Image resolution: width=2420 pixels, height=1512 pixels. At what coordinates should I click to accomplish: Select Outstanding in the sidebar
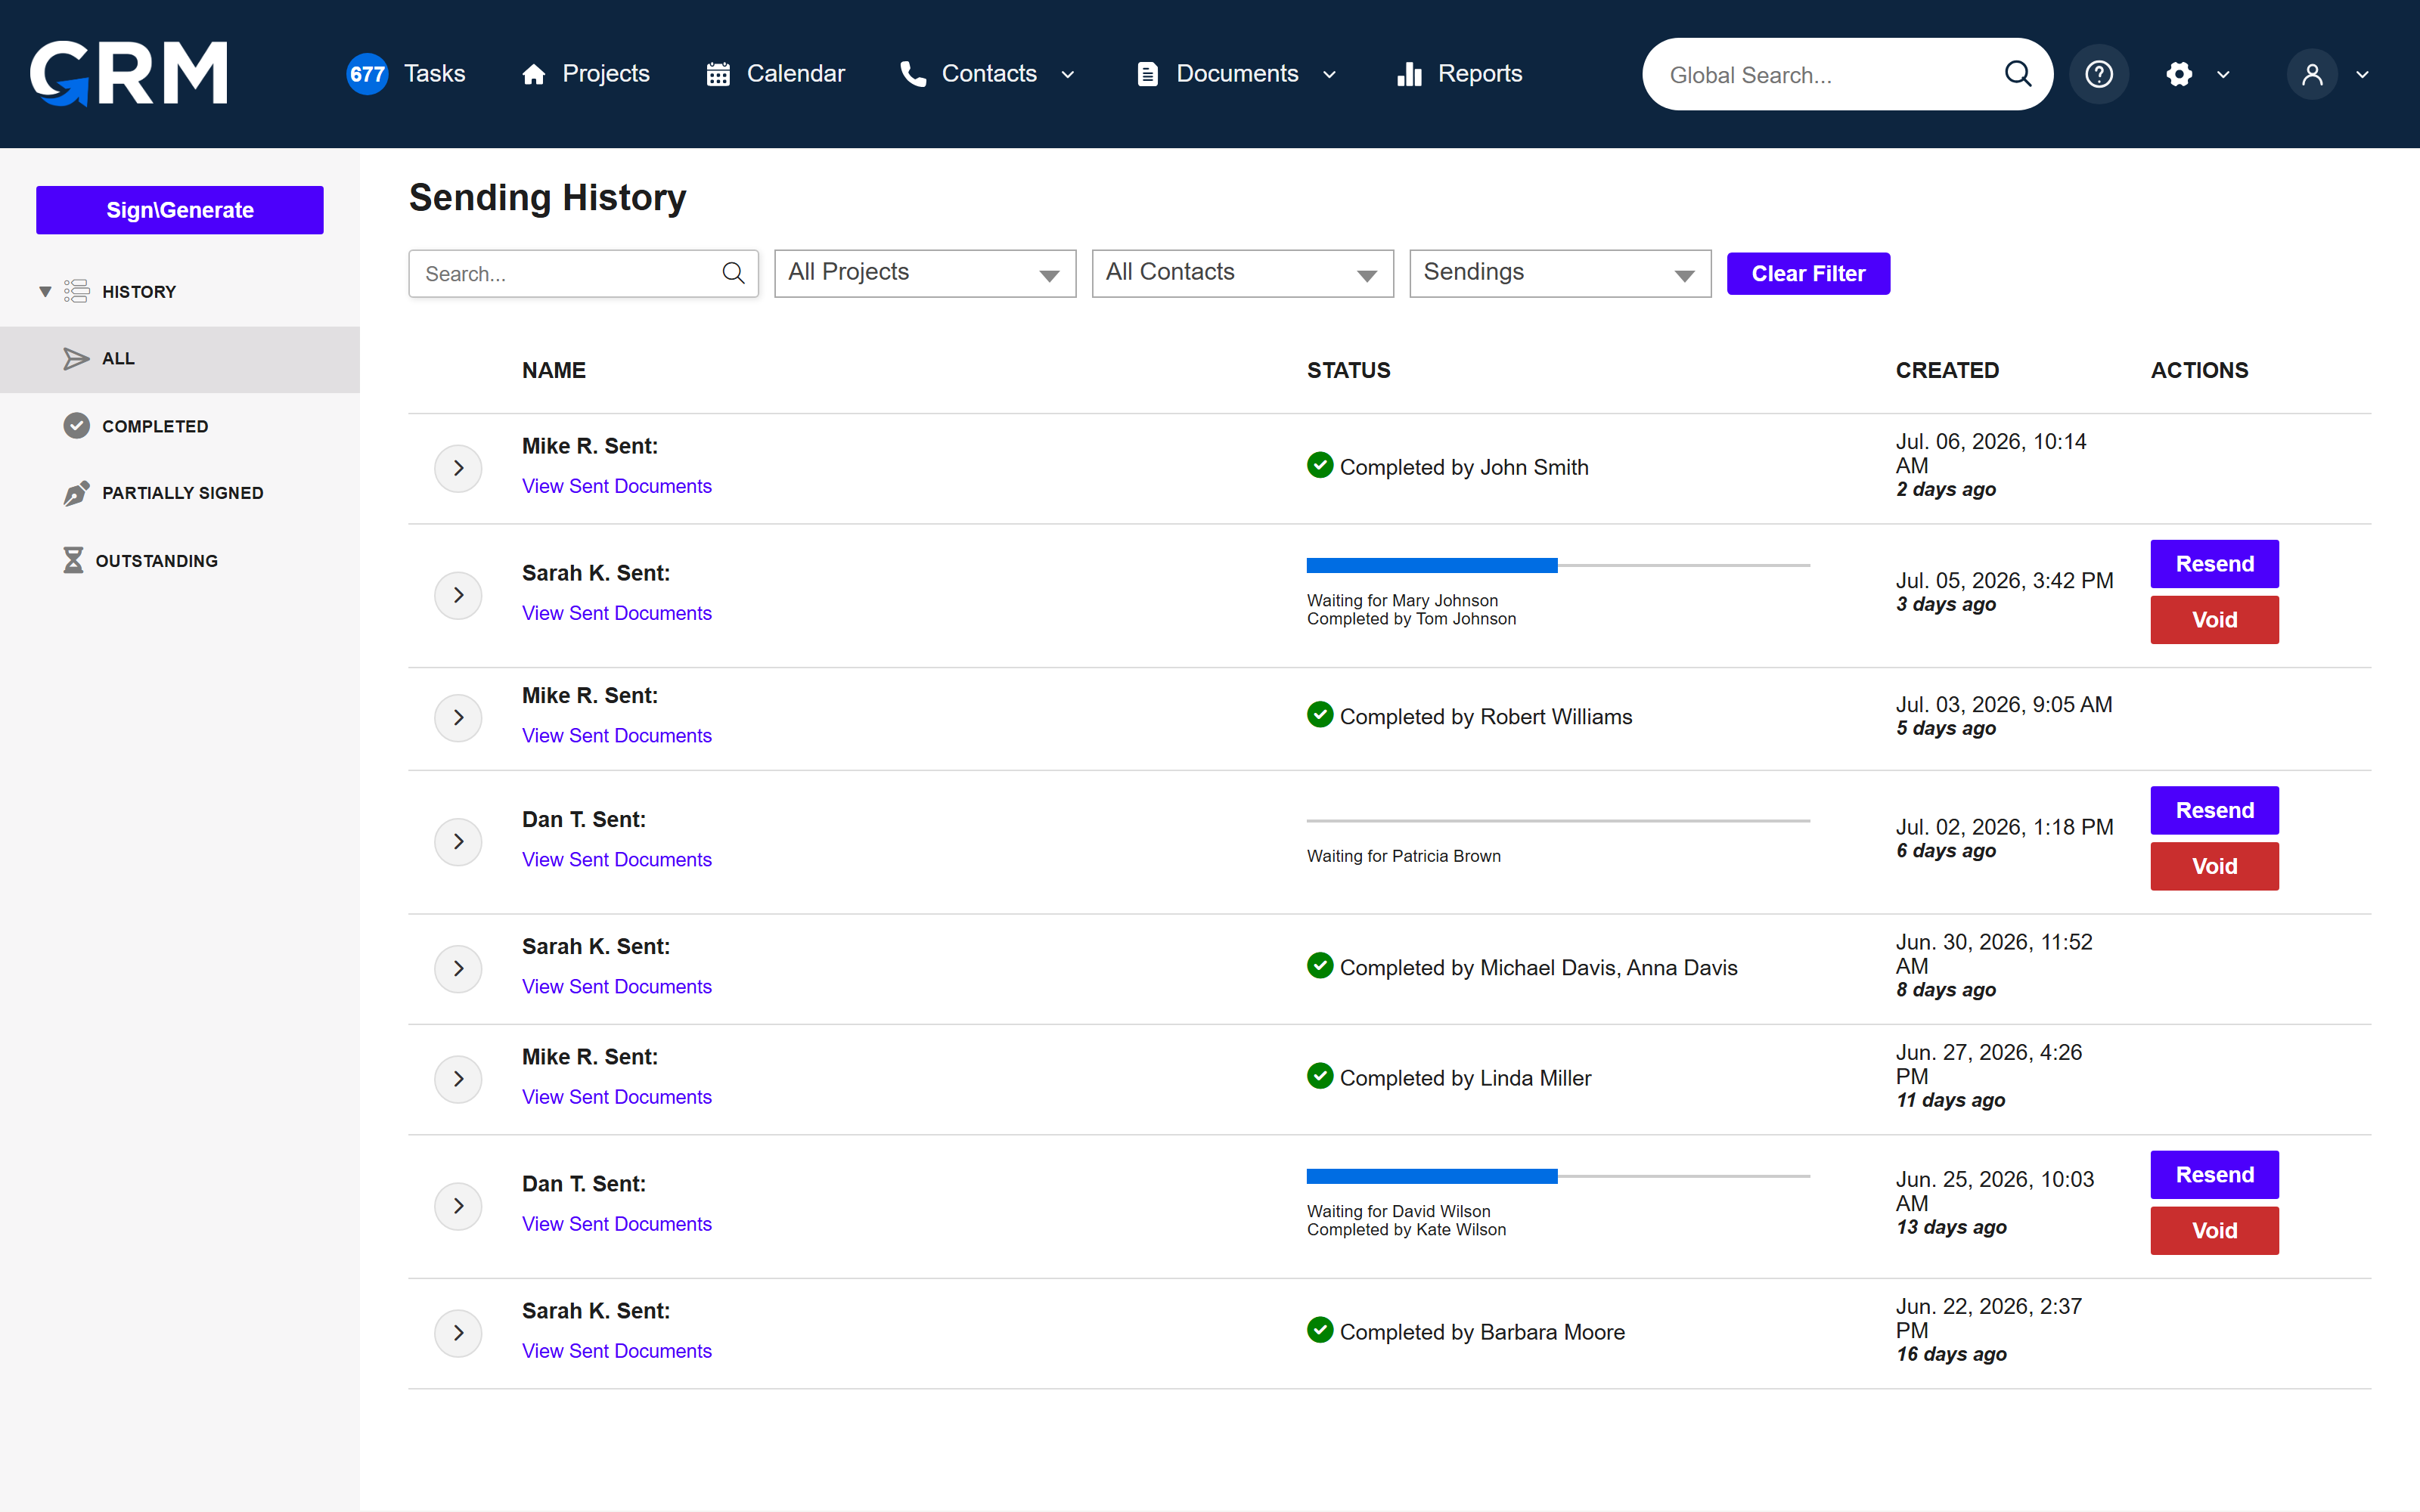157,561
